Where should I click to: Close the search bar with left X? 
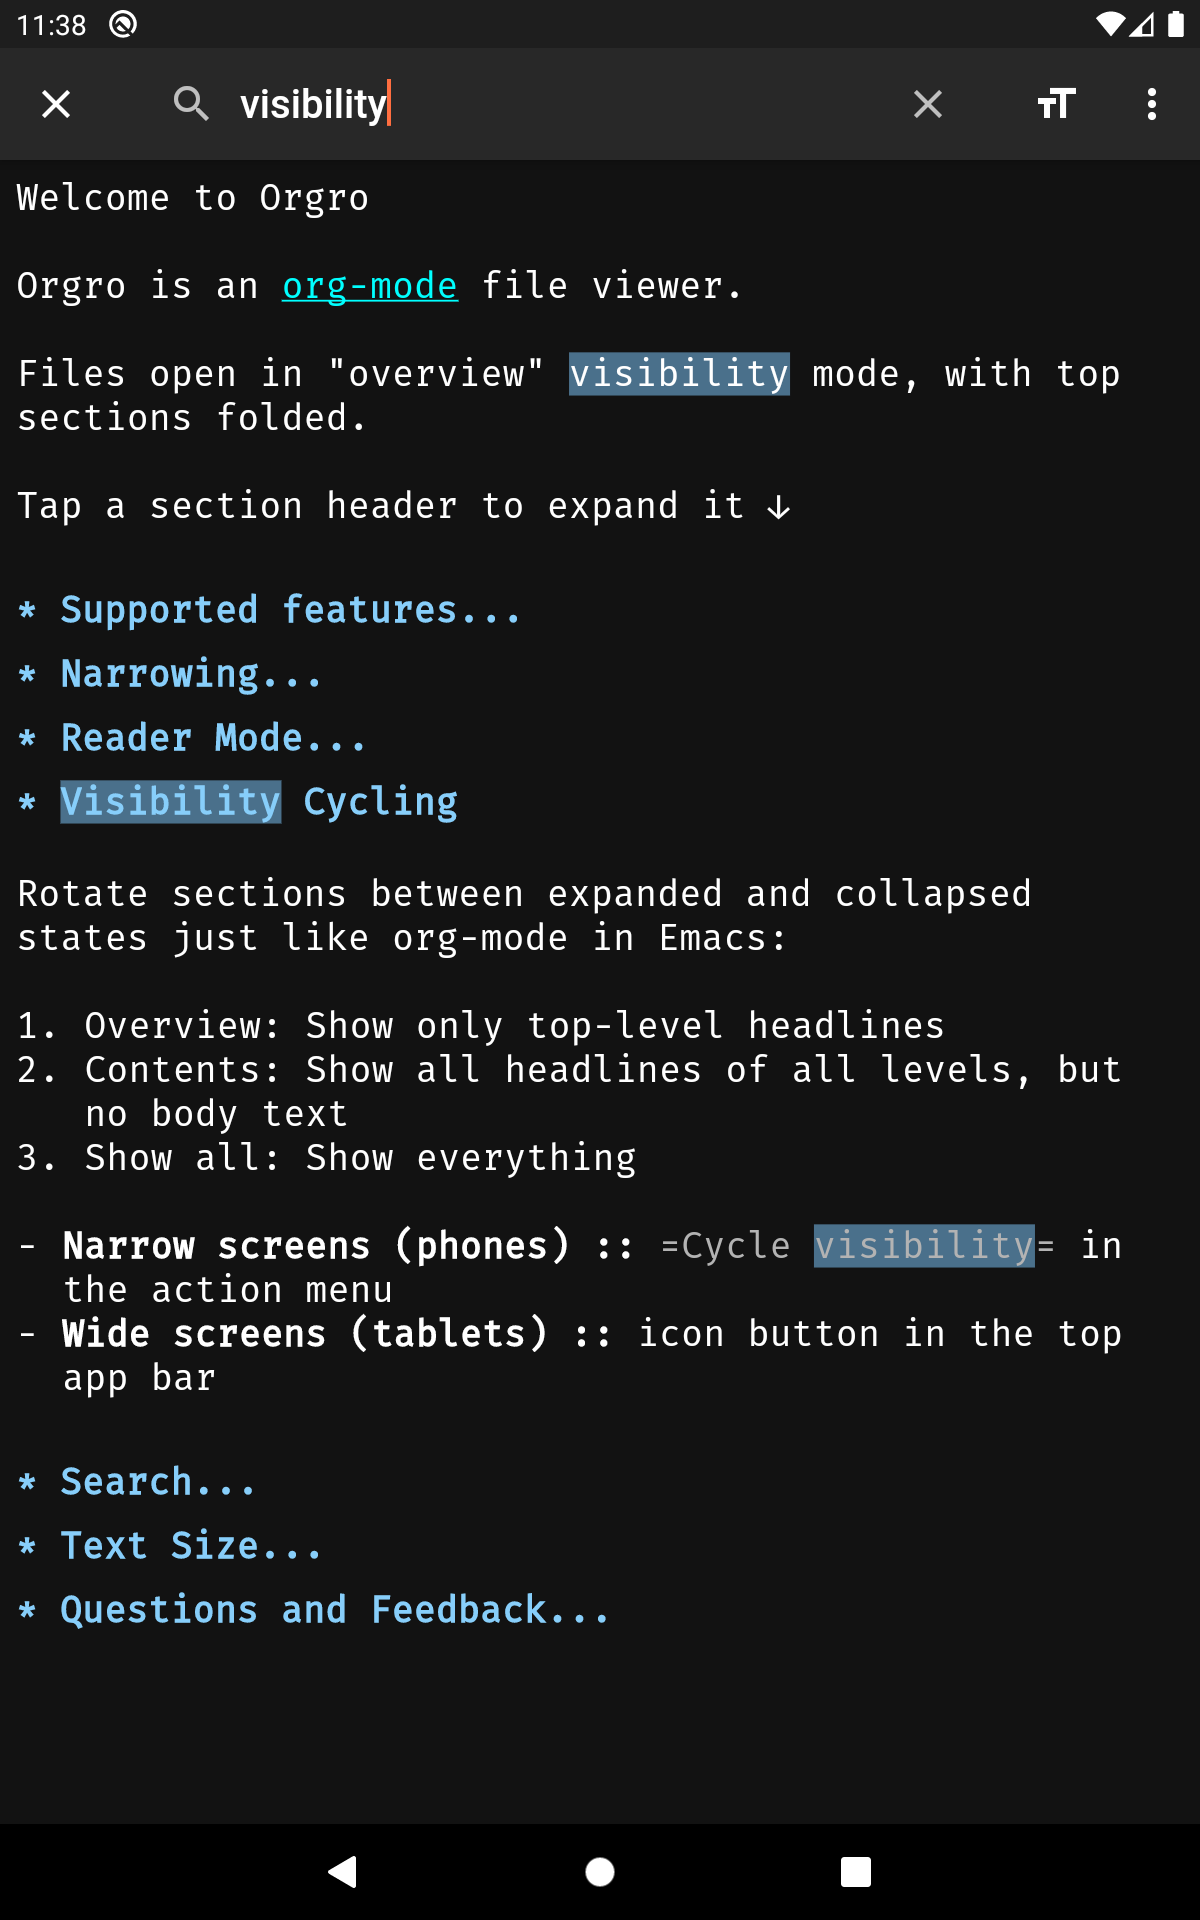(56, 104)
